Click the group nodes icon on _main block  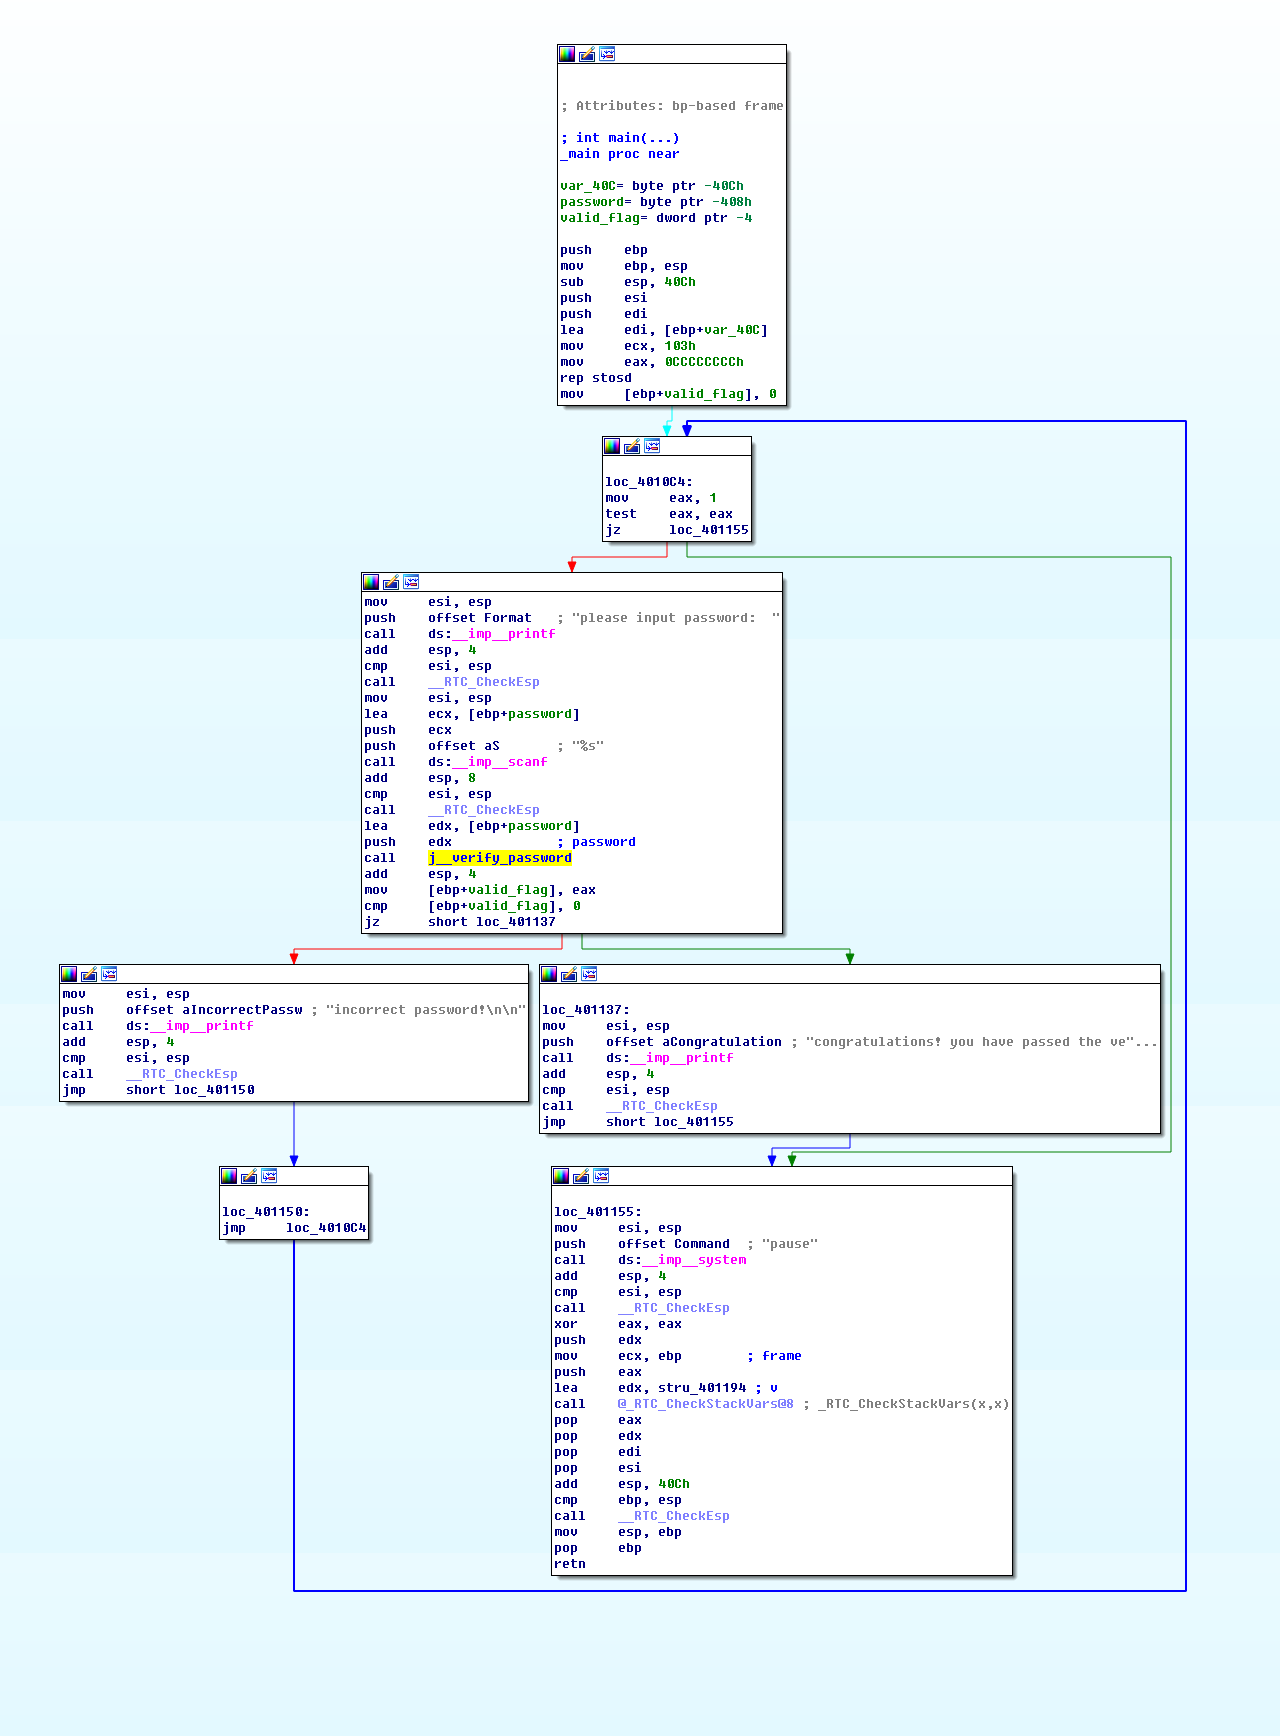pos(607,54)
